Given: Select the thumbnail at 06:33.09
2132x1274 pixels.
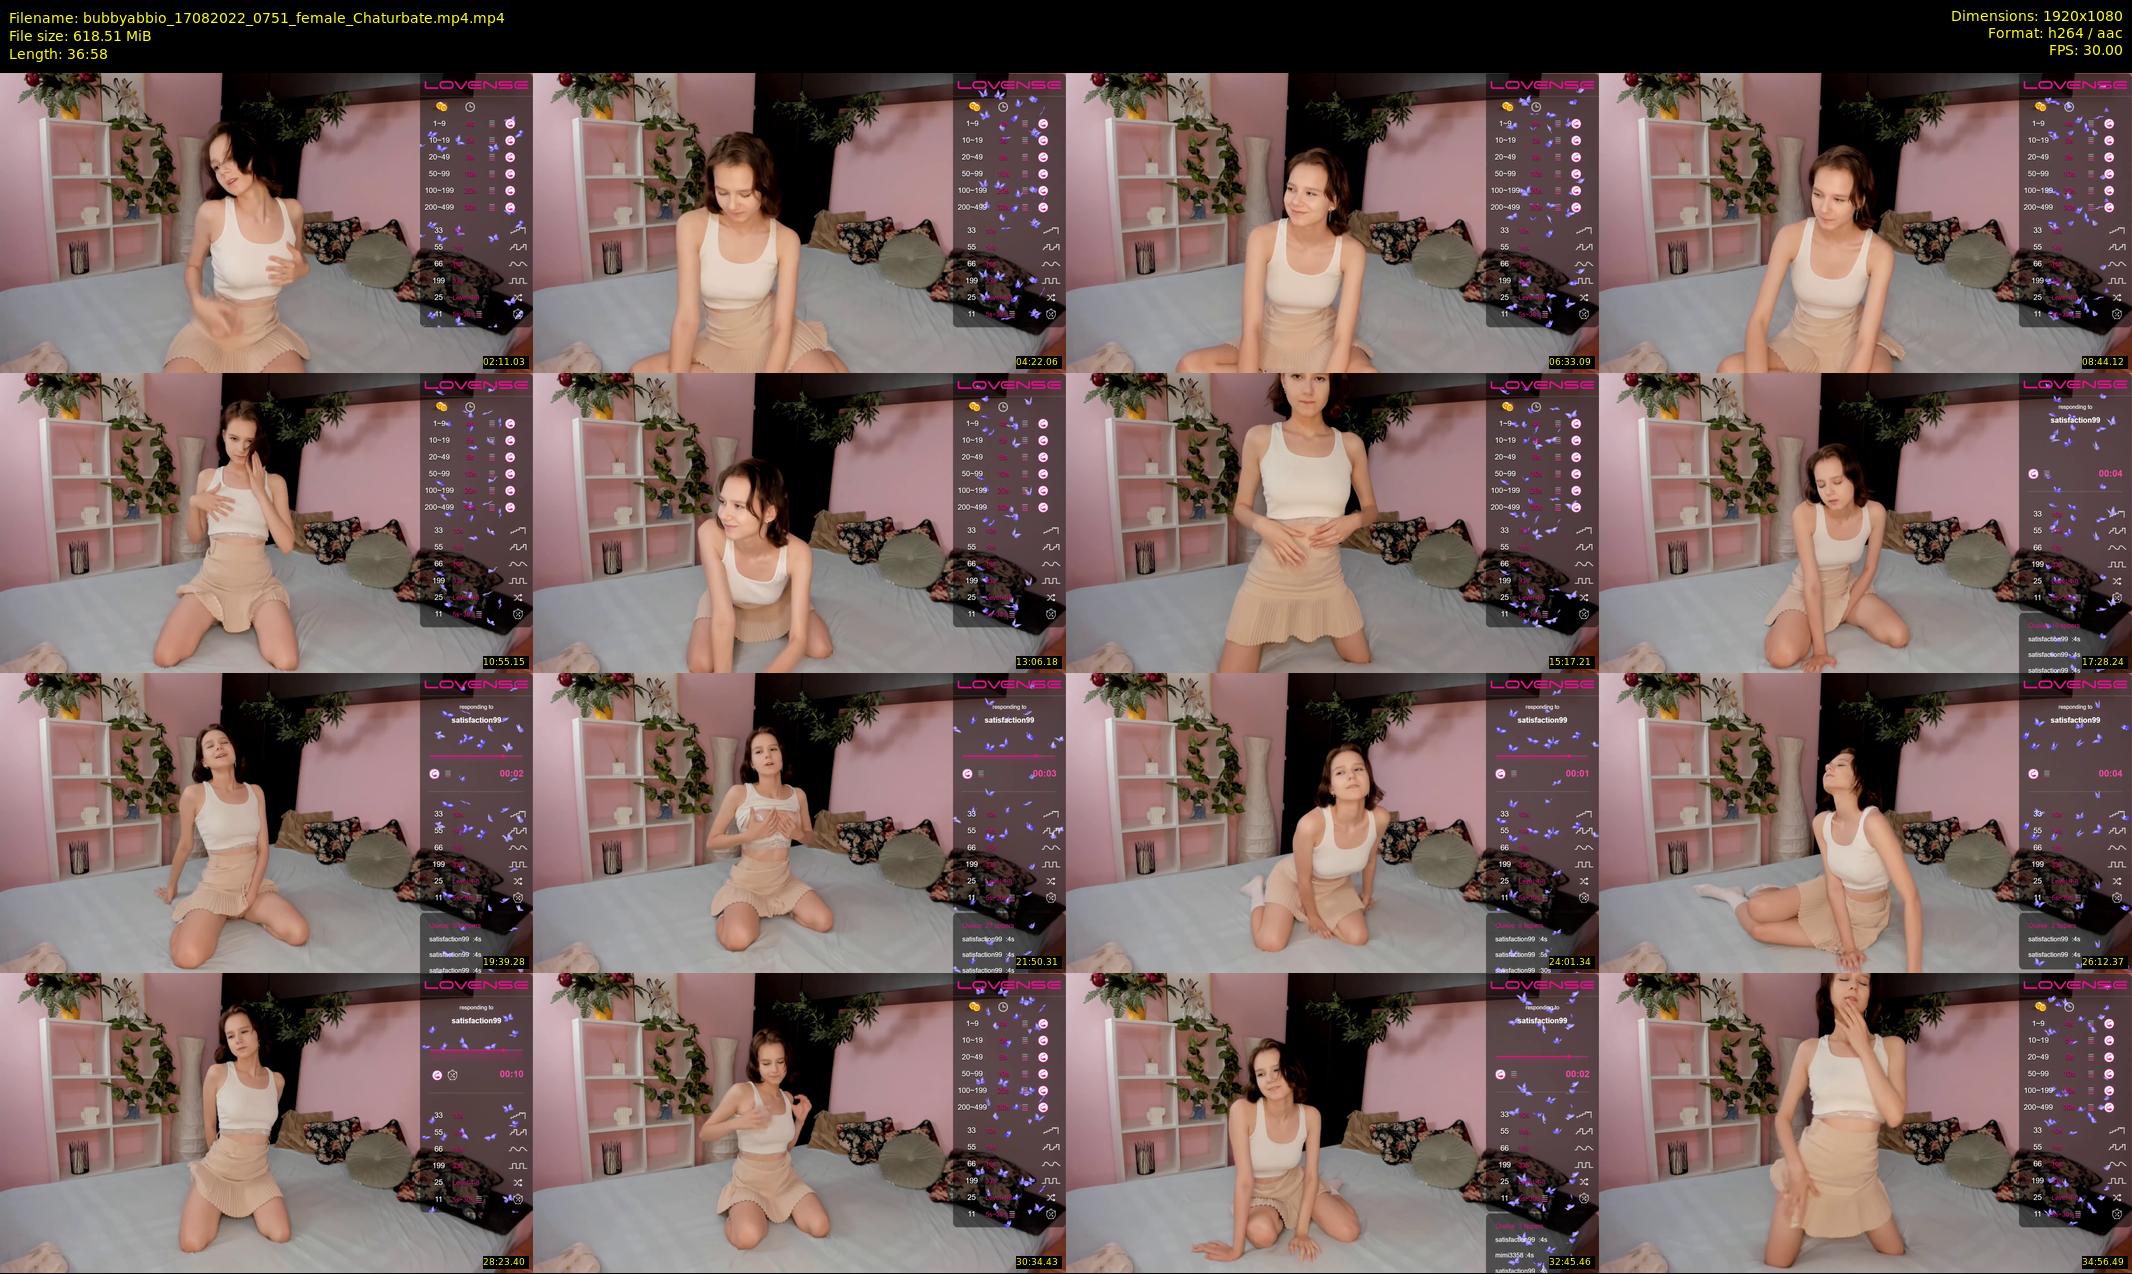Looking at the screenshot, I should (x=1332, y=222).
